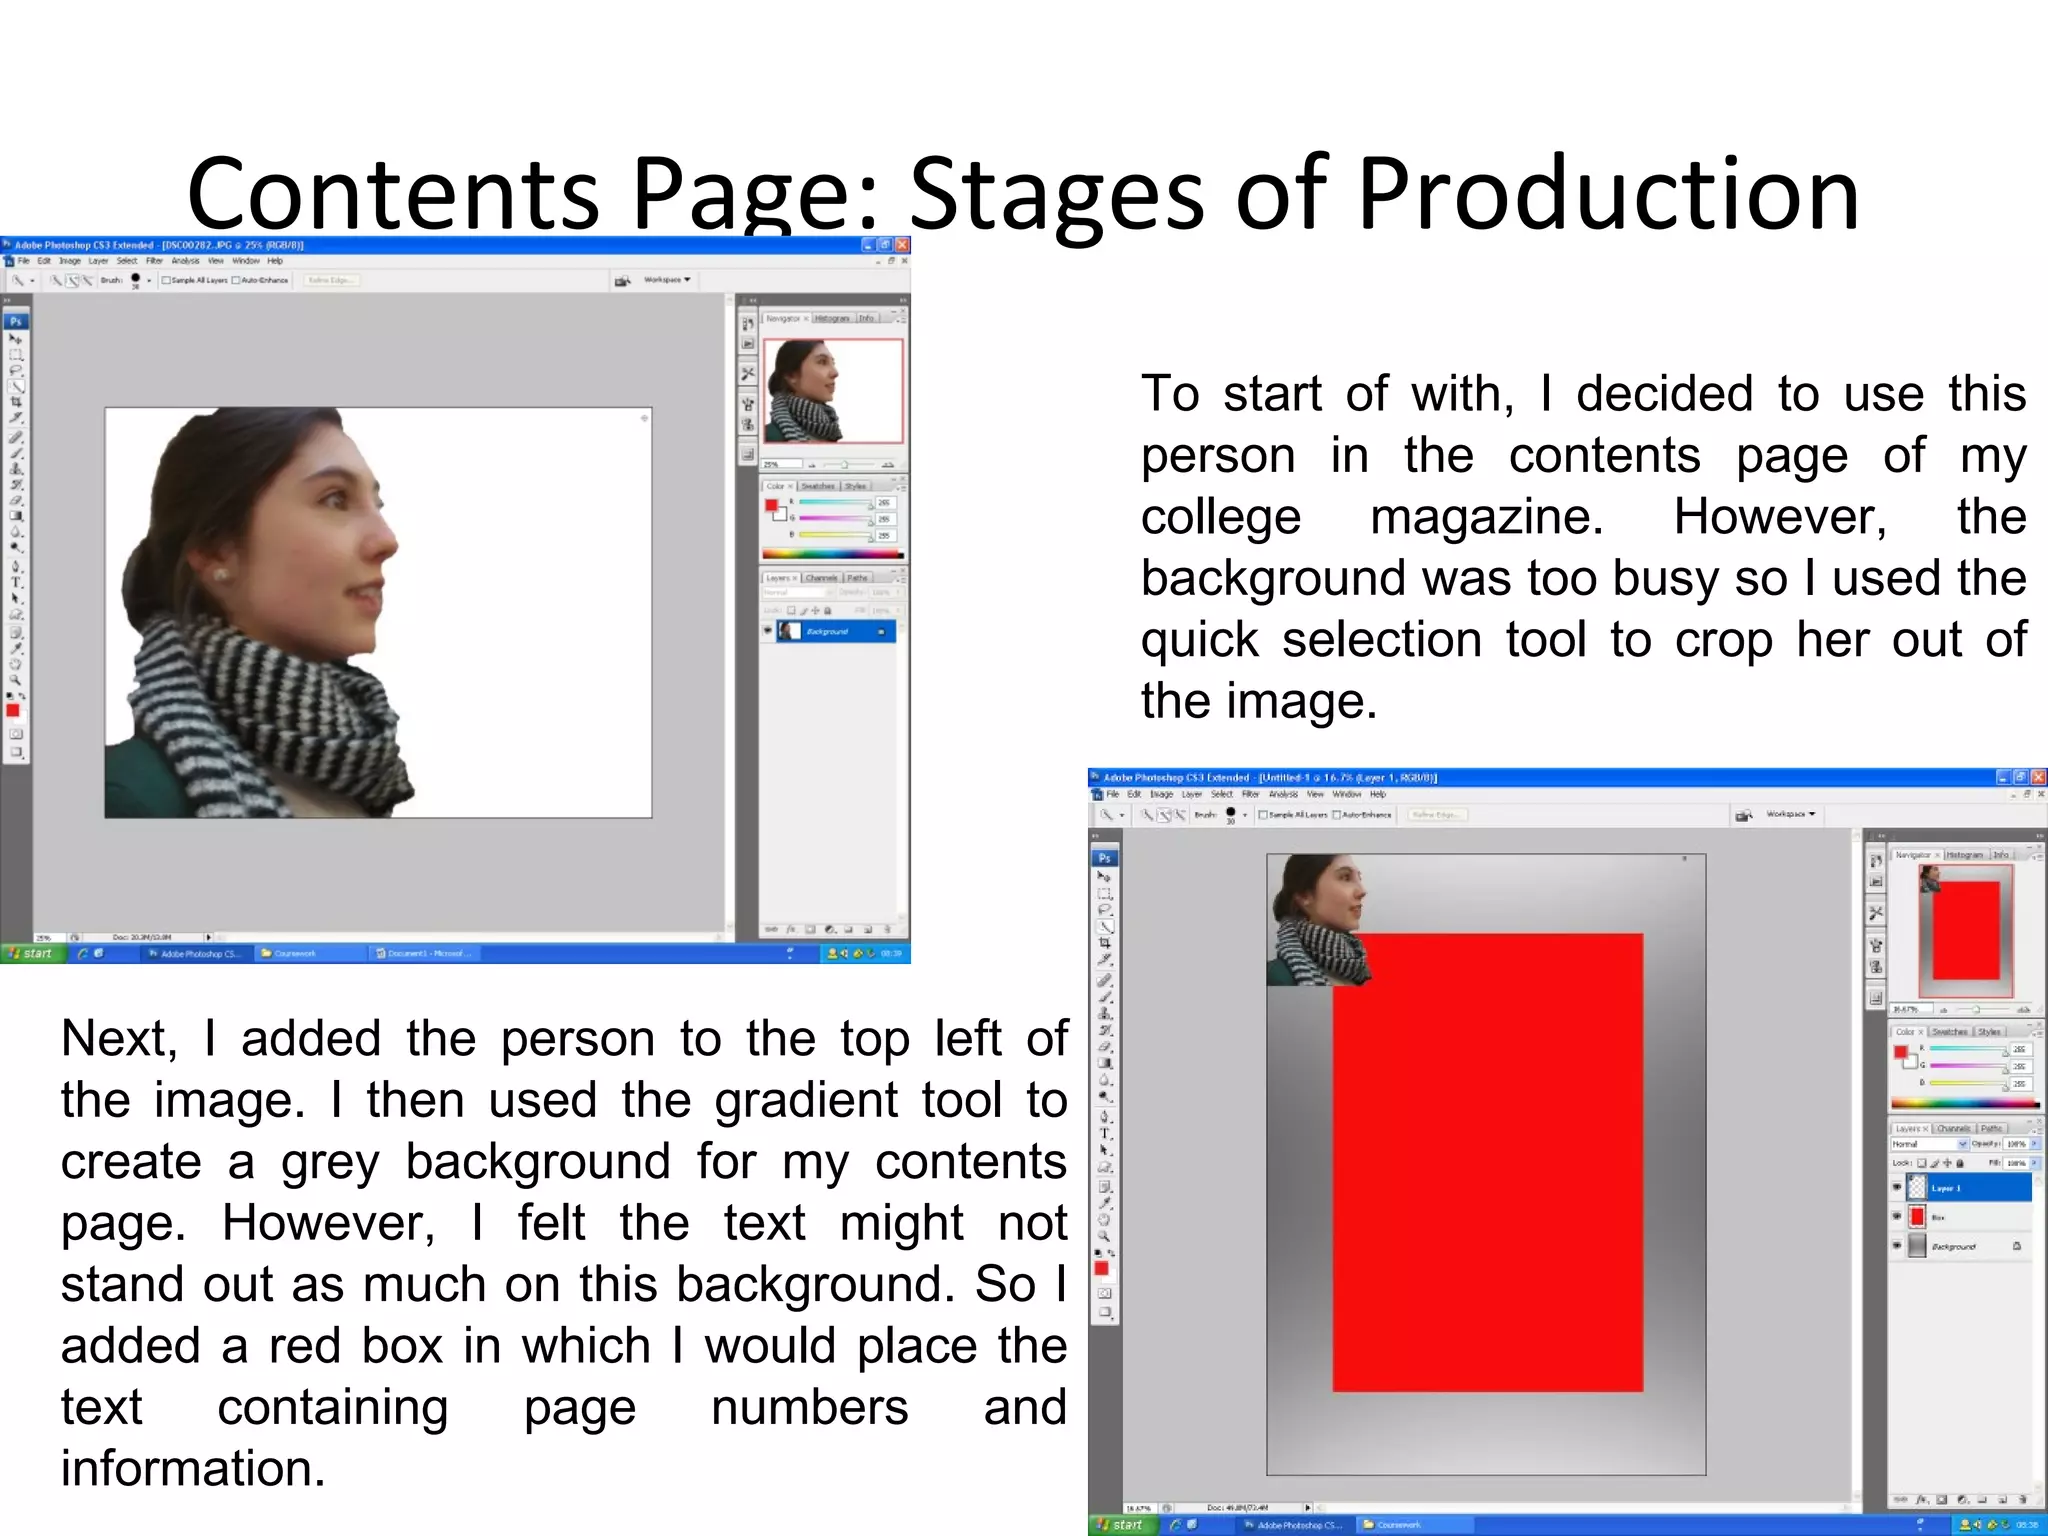Open the Image menu in the DSC00282.JPG window
Screen dimensions: 2048x1536
coord(70,261)
